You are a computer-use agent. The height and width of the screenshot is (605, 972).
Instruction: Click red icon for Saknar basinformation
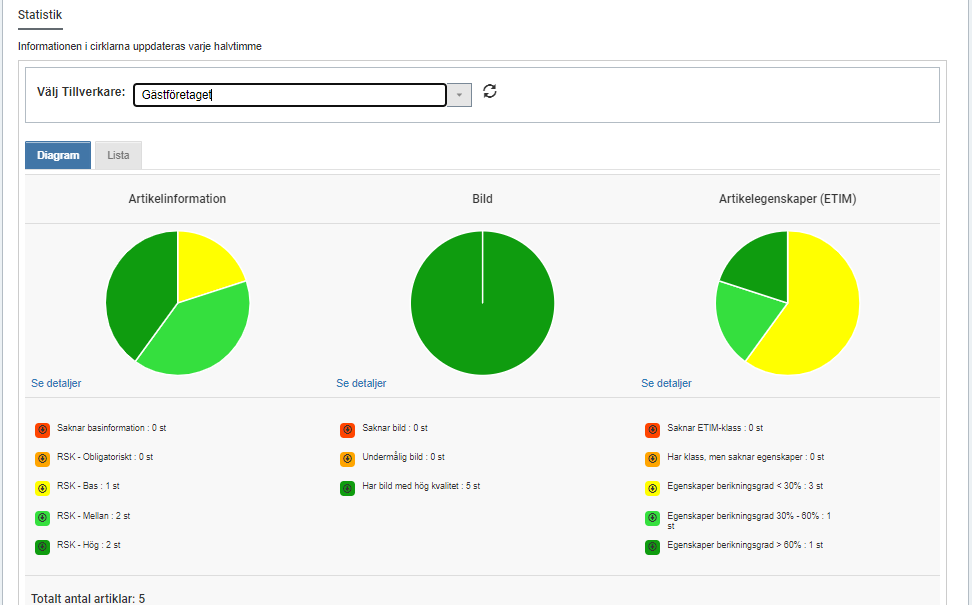(42, 430)
